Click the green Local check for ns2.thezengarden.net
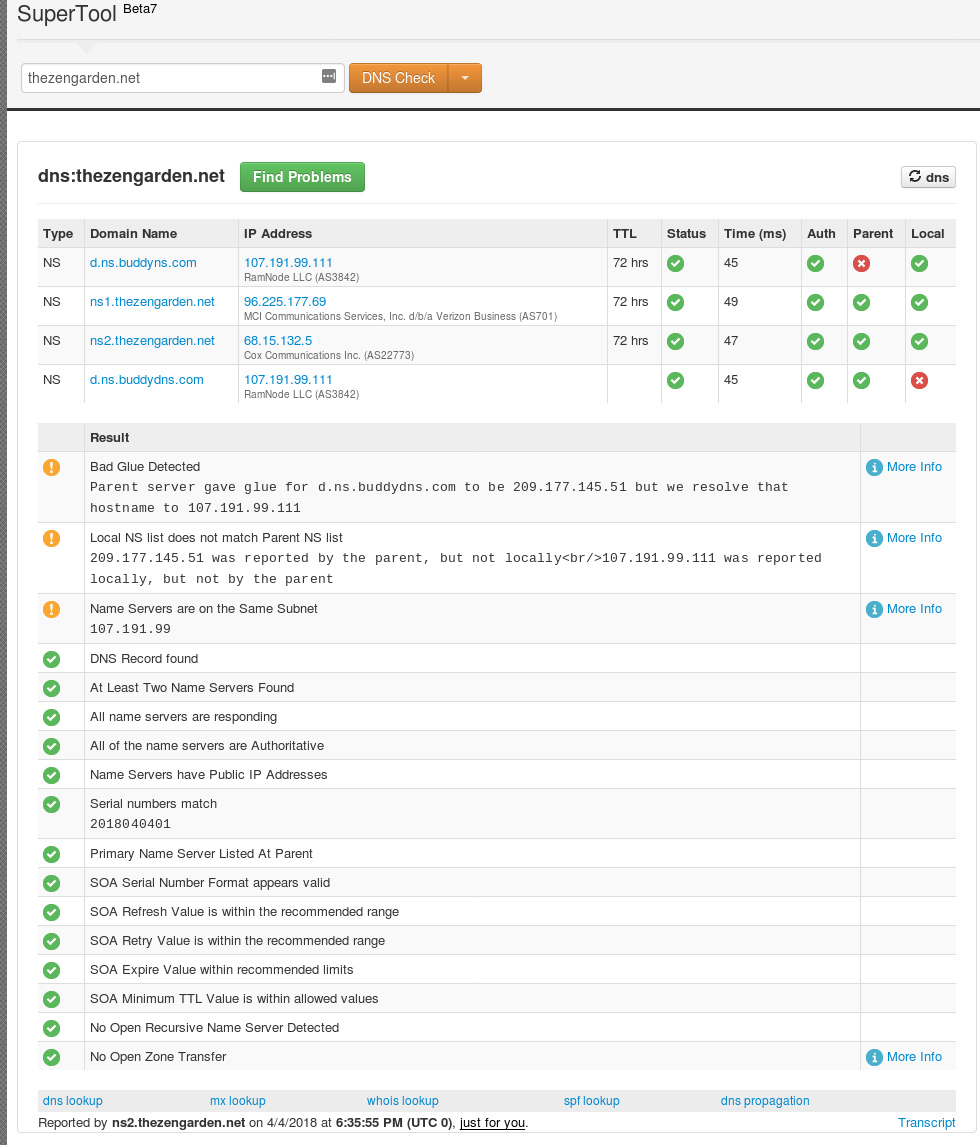 pyautogui.click(x=919, y=342)
